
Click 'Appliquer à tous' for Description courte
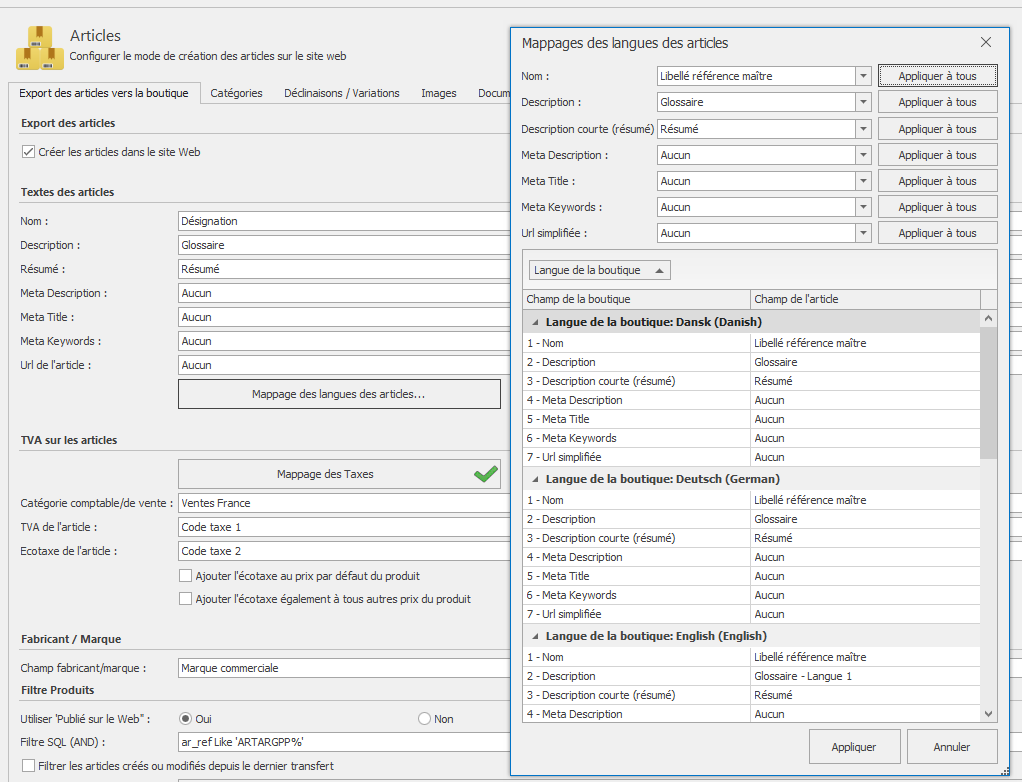coord(937,129)
